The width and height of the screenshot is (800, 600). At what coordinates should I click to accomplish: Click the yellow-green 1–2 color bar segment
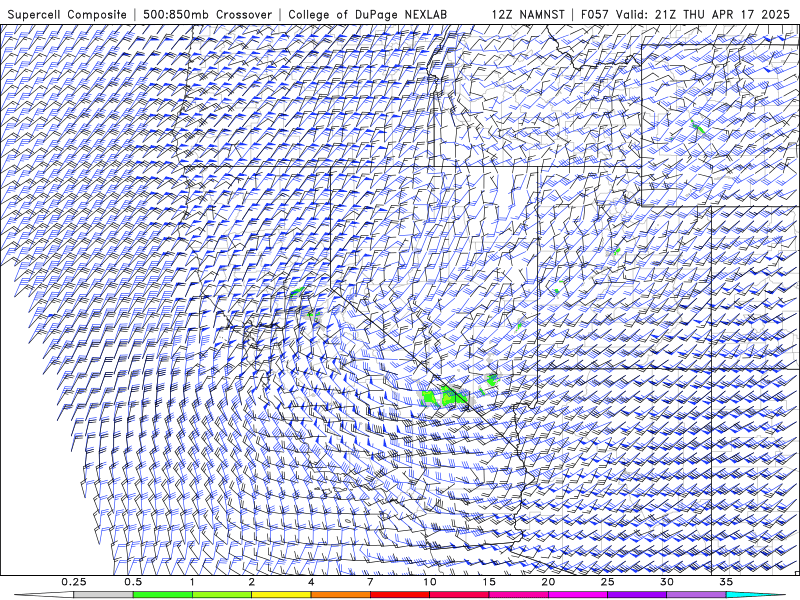[221, 595]
